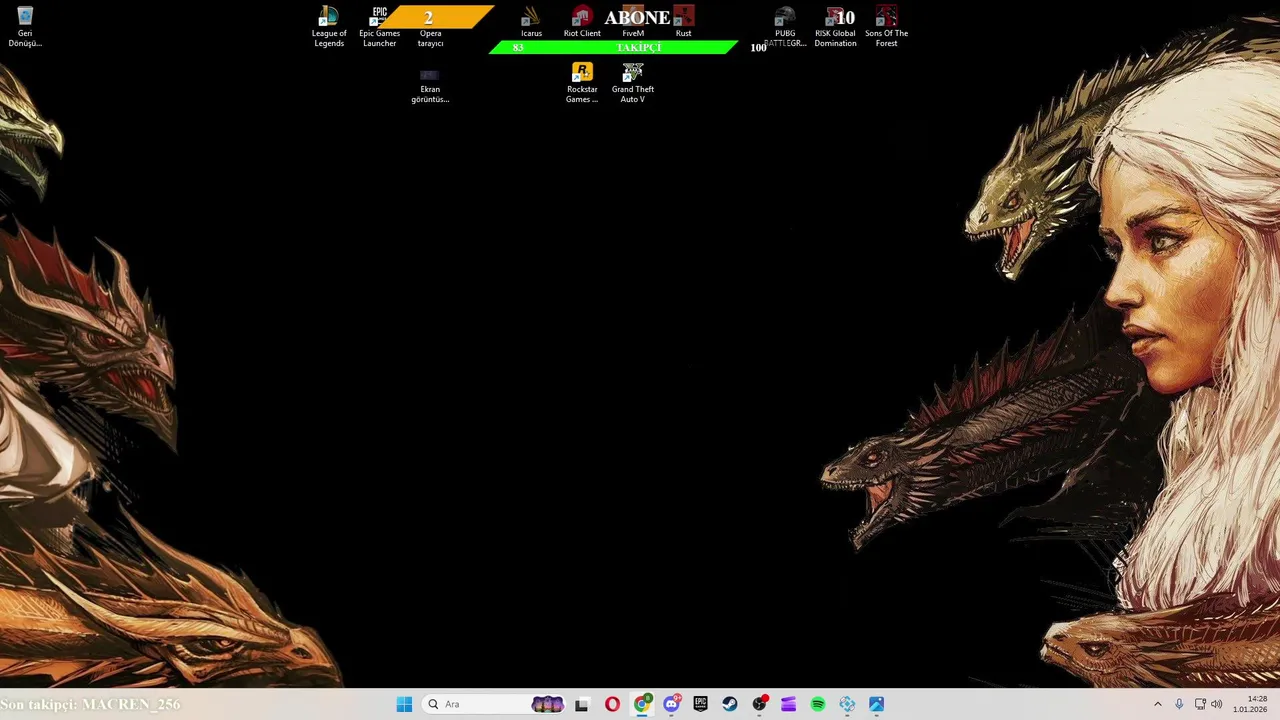Image resolution: width=1280 pixels, height=720 pixels.
Task: Open network settings from system tray
Action: pos(1200,704)
